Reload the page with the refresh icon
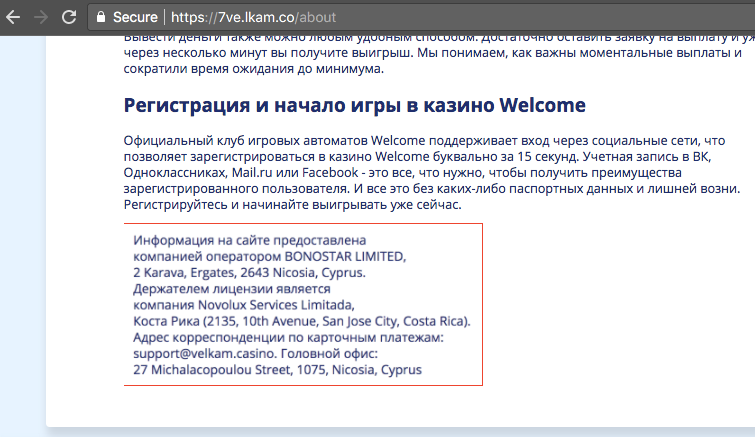The height and width of the screenshot is (441, 755). 69,17
